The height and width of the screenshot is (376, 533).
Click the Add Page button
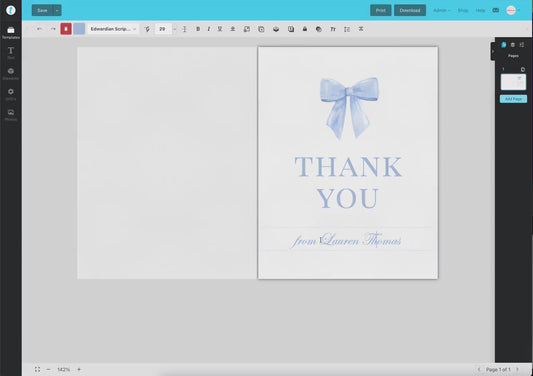513,99
